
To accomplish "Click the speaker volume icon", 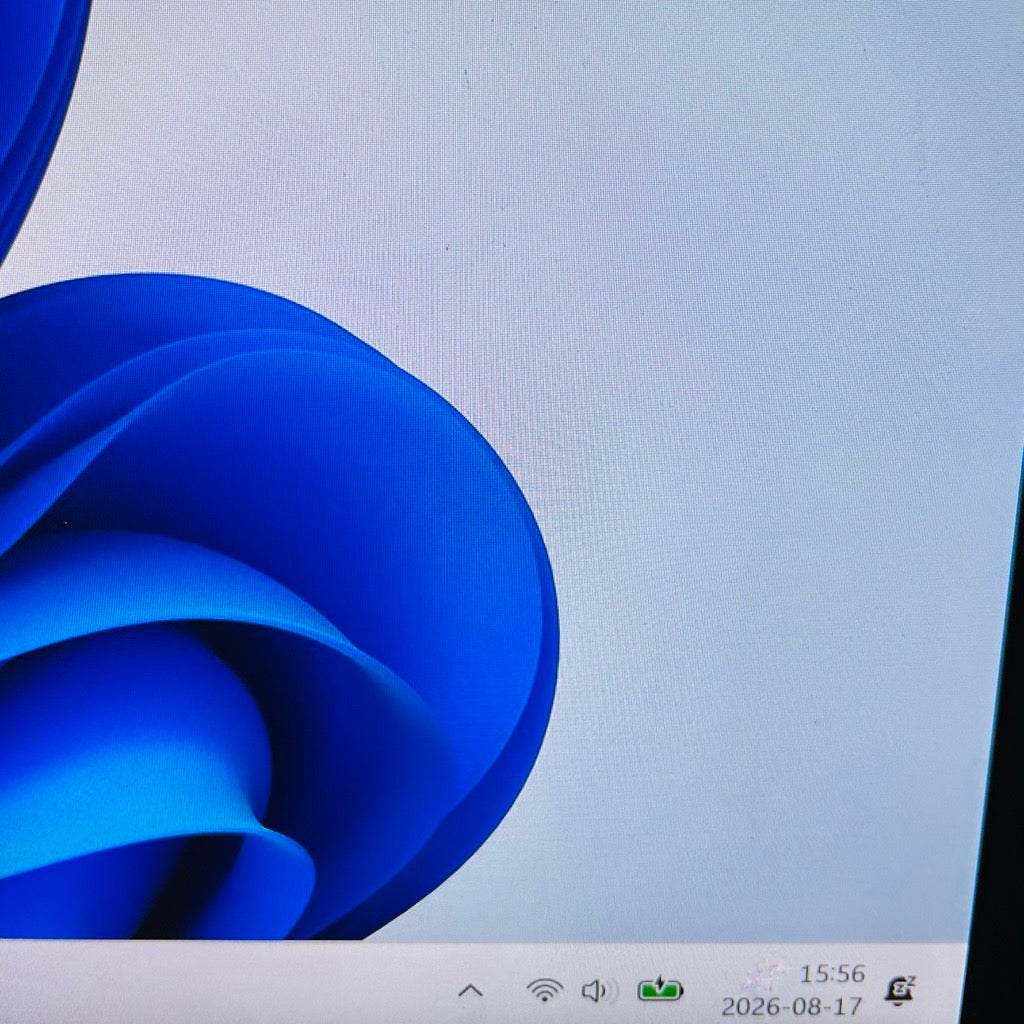I will pos(597,991).
